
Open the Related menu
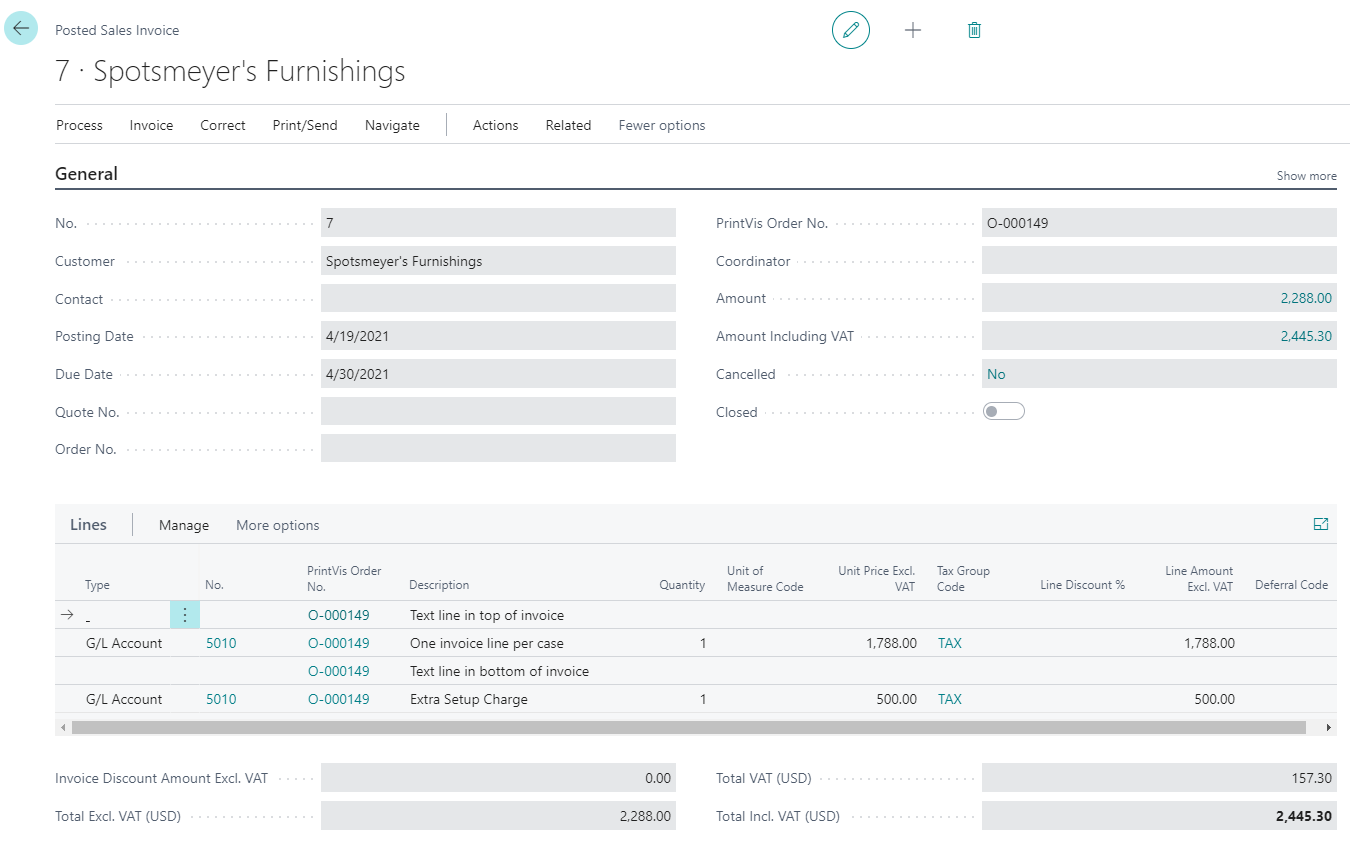click(568, 125)
